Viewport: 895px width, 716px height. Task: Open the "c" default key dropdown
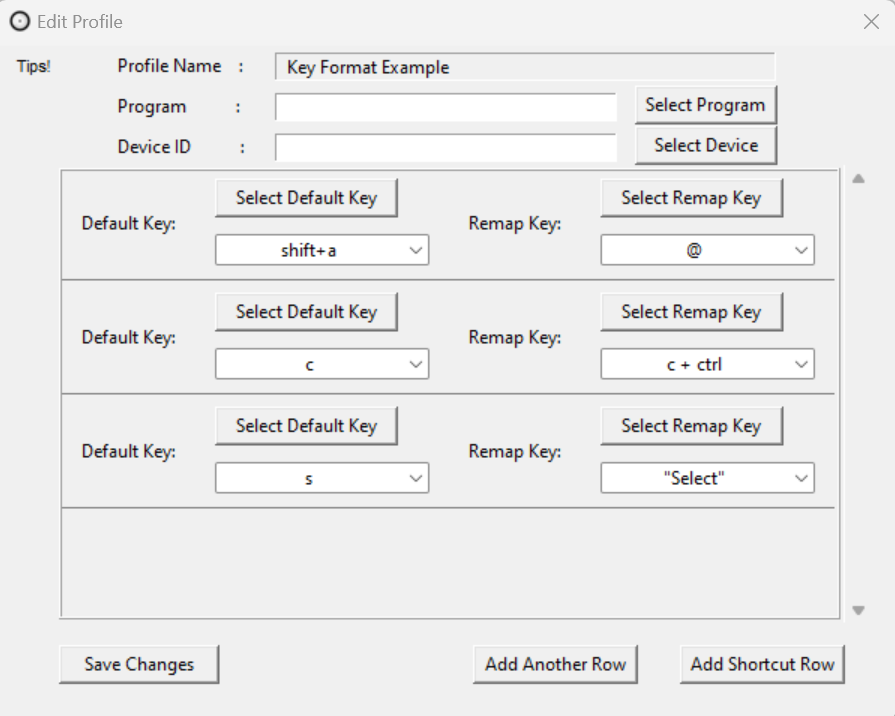point(321,363)
